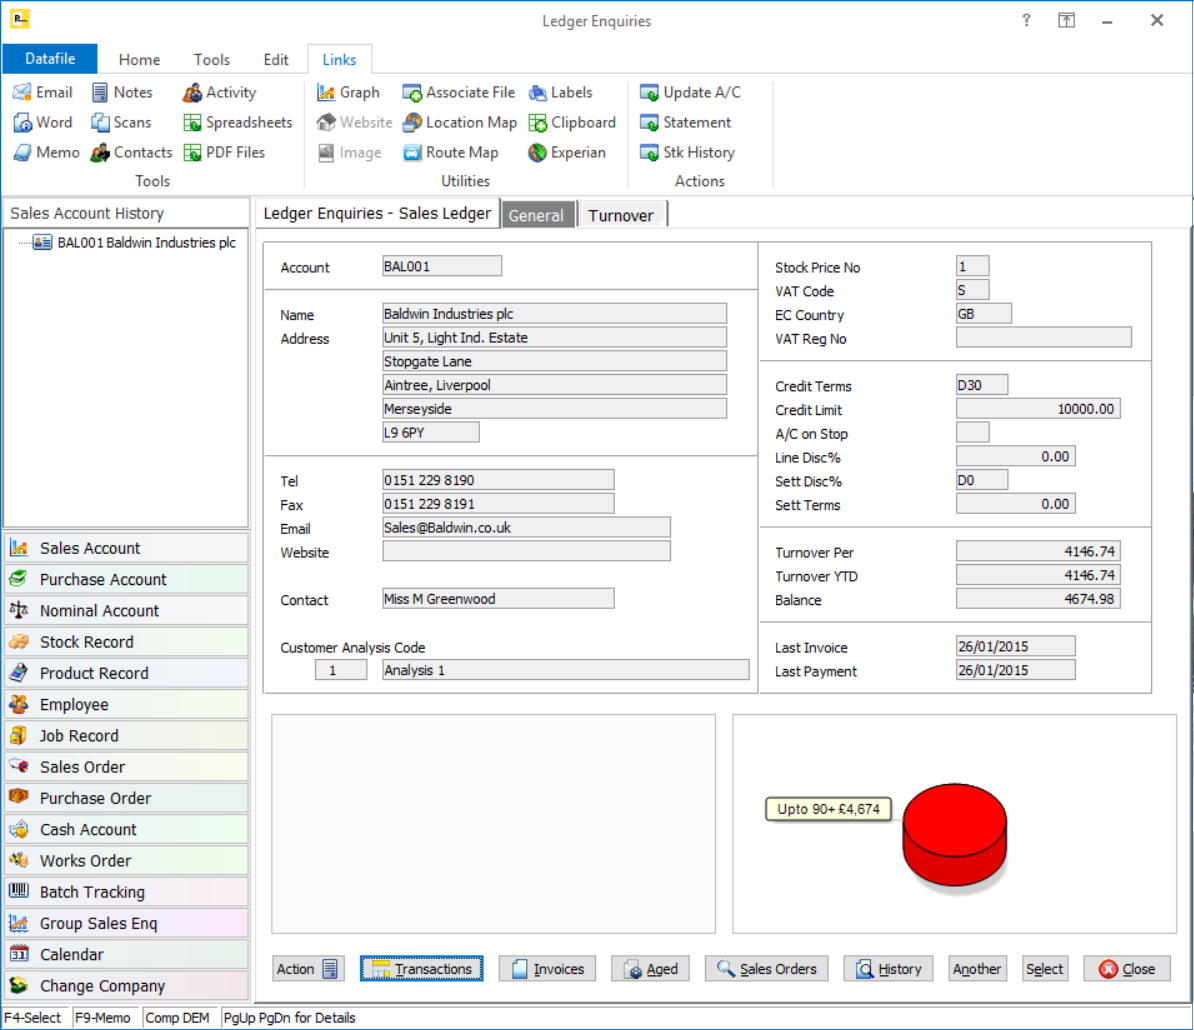Open the Calendar
This screenshot has width=1194, height=1030.
(126, 954)
